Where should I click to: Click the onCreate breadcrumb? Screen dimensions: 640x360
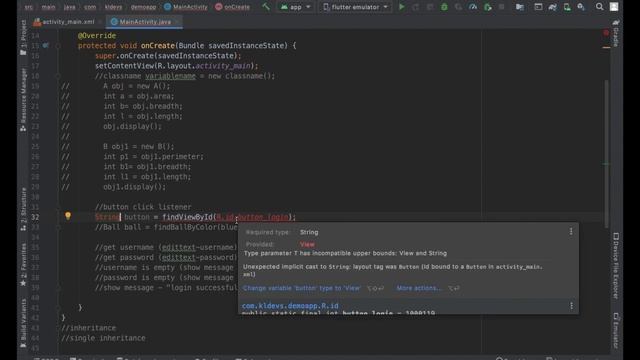(232, 7)
